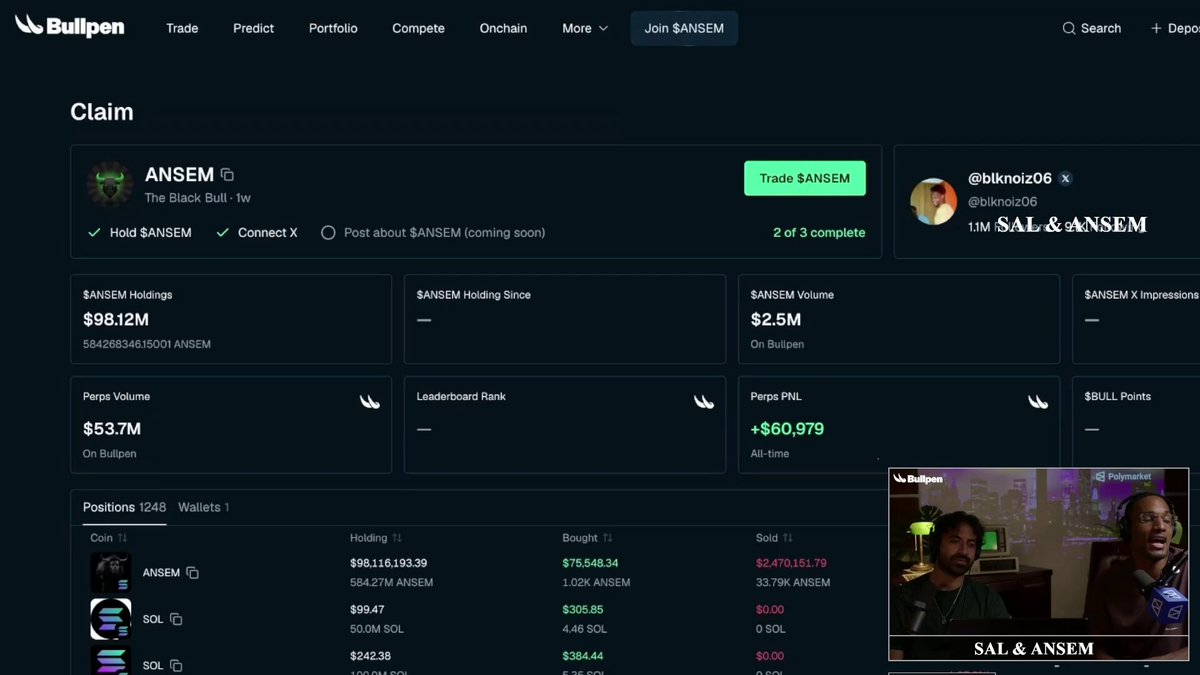Image resolution: width=1200 pixels, height=675 pixels.
Task: Copy the ANSEM coin address in positions table
Action: click(192, 573)
